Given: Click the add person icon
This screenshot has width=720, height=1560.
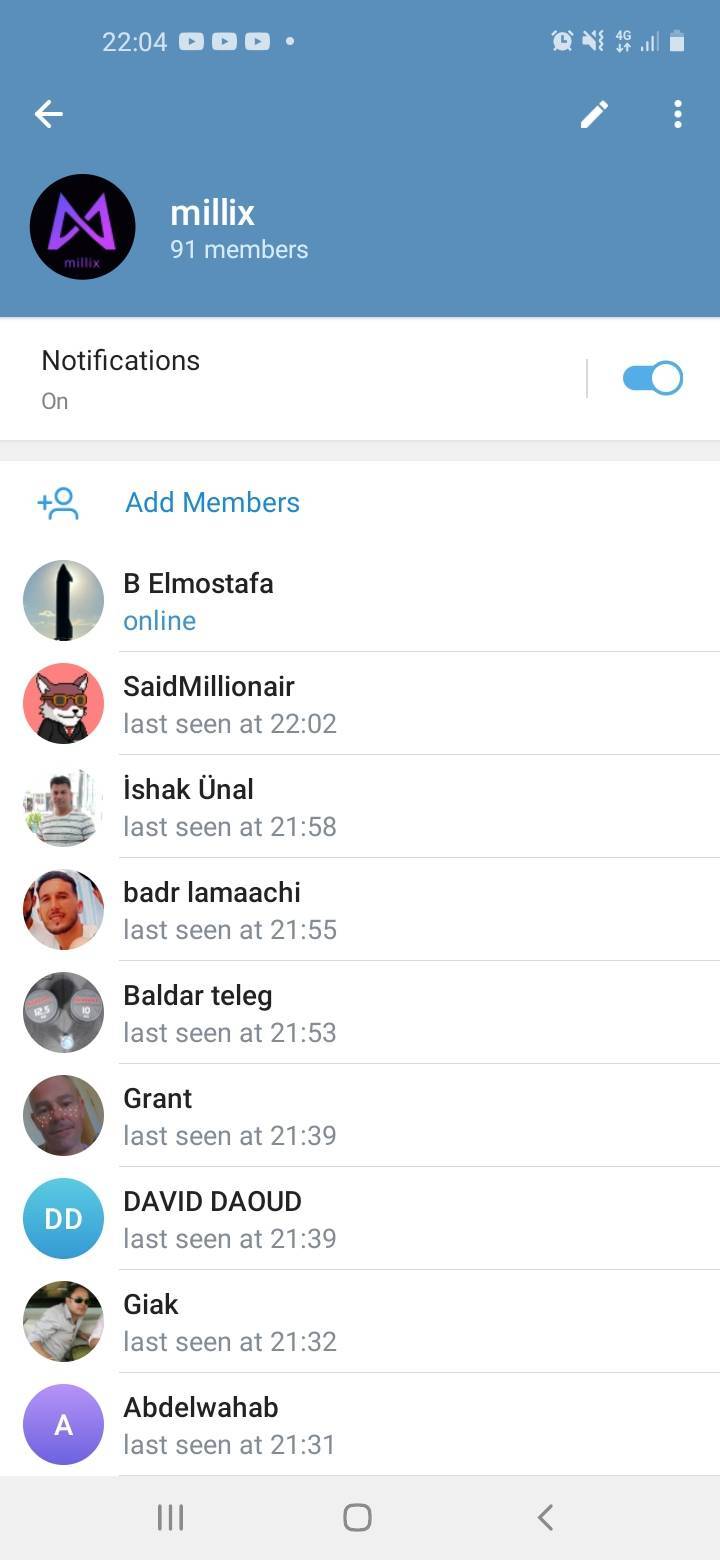Looking at the screenshot, I should pos(58,503).
